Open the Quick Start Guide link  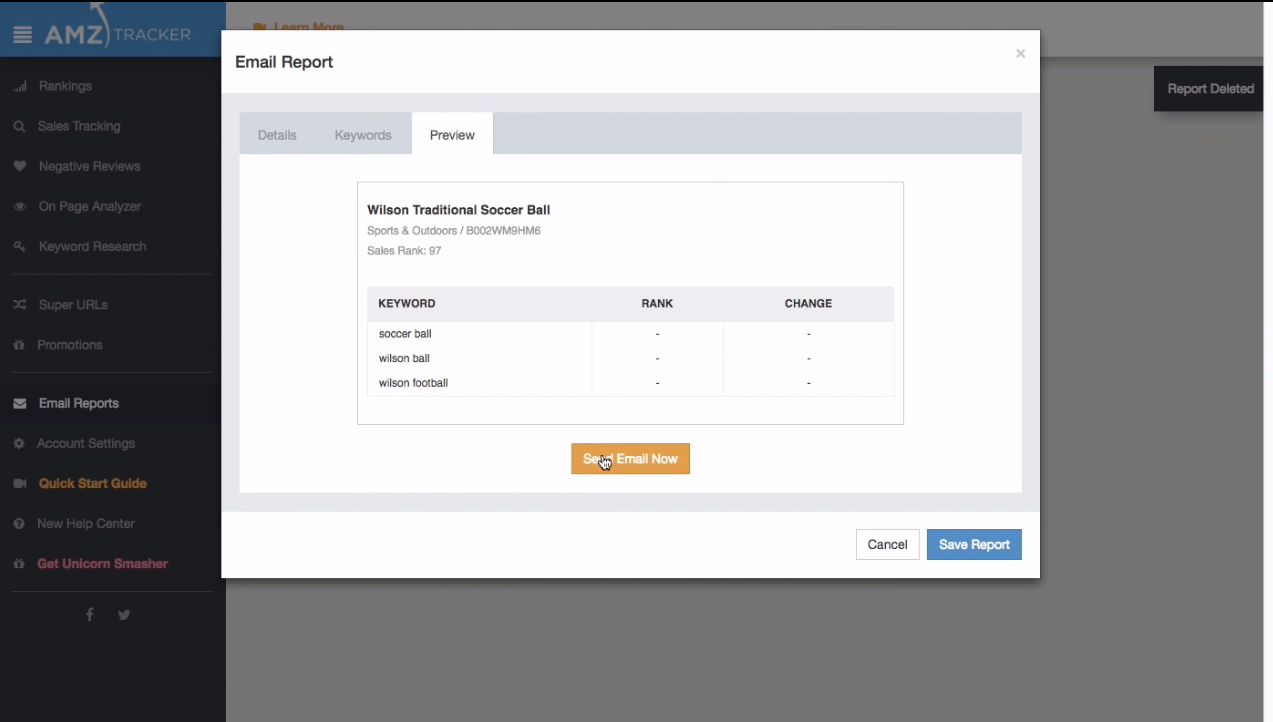point(93,484)
